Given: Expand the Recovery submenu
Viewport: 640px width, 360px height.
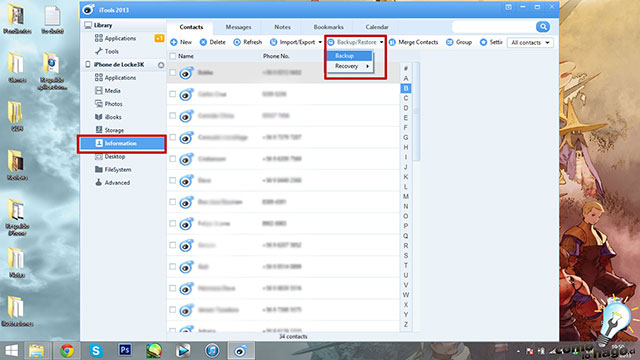Looking at the screenshot, I should click(x=350, y=66).
